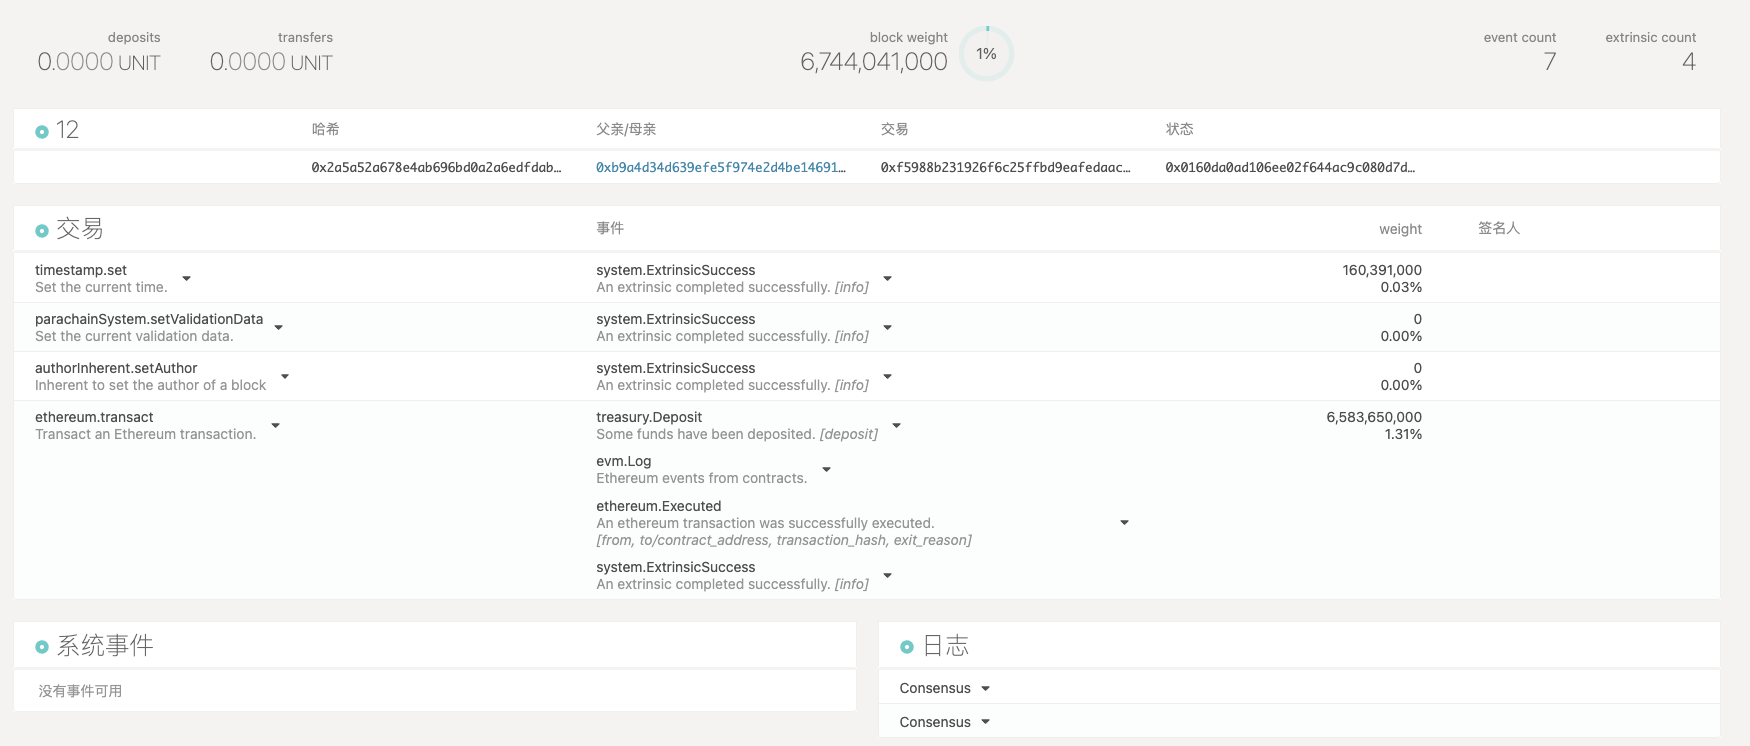Click the 父亲/母亲 column header
The height and width of the screenshot is (746, 1750).
pyautogui.click(x=626, y=129)
